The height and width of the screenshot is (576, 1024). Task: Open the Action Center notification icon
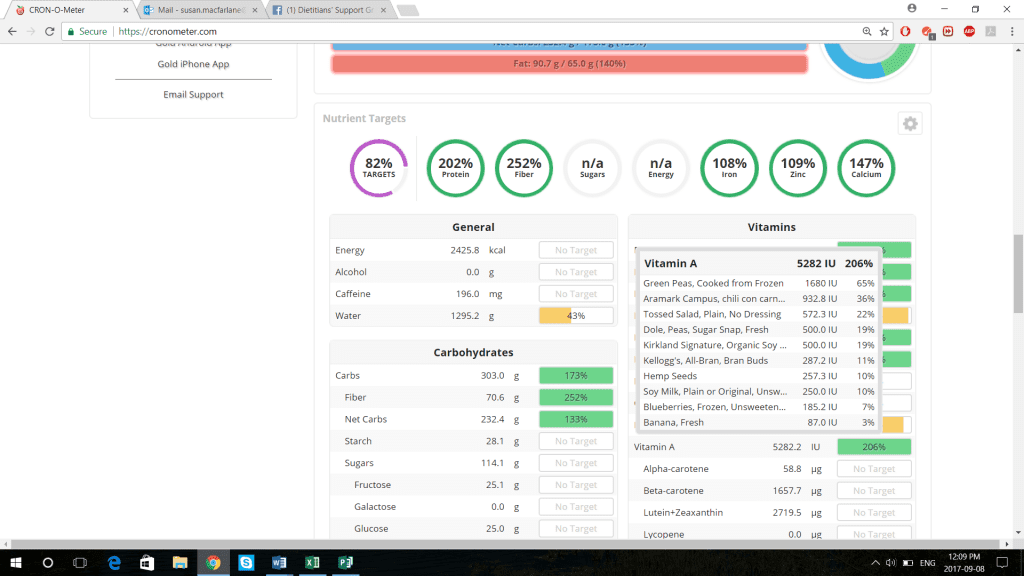pos(1002,562)
